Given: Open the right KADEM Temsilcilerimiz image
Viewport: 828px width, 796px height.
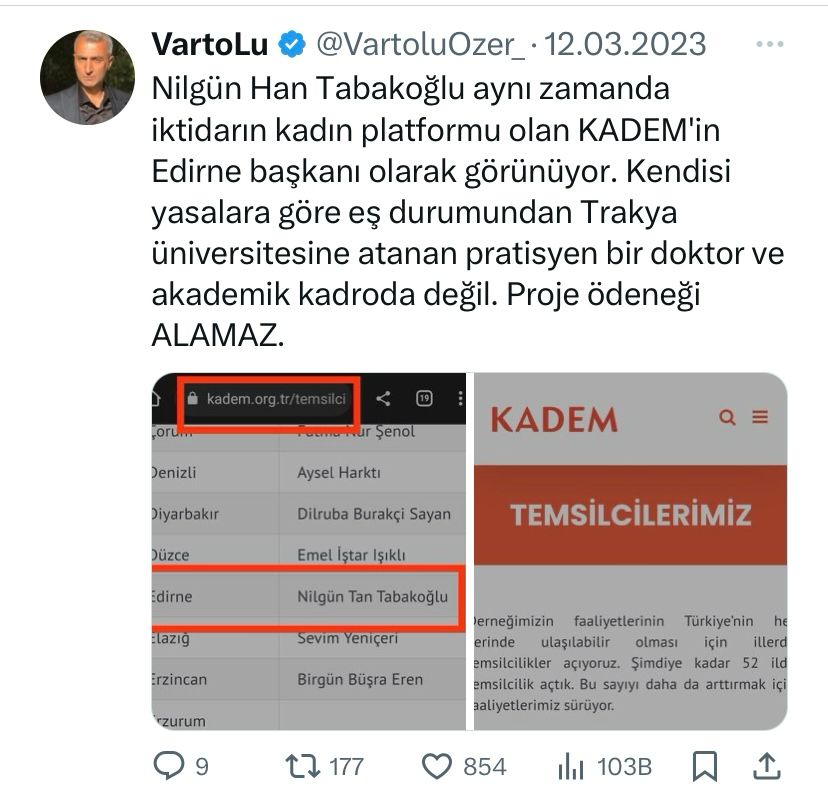Looking at the screenshot, I should (631, 551).
